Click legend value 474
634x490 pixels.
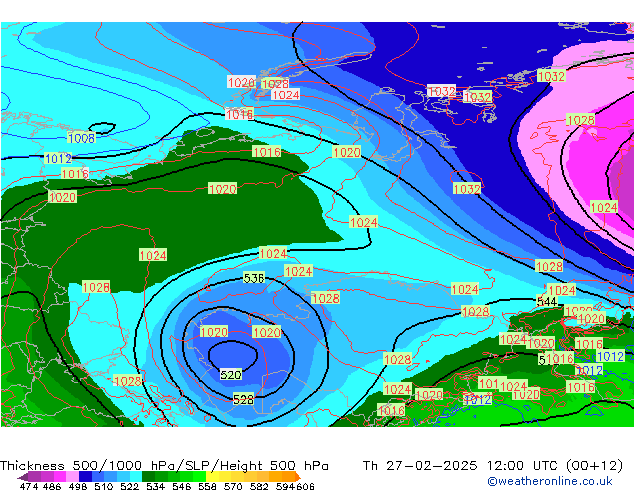[29, 486]
